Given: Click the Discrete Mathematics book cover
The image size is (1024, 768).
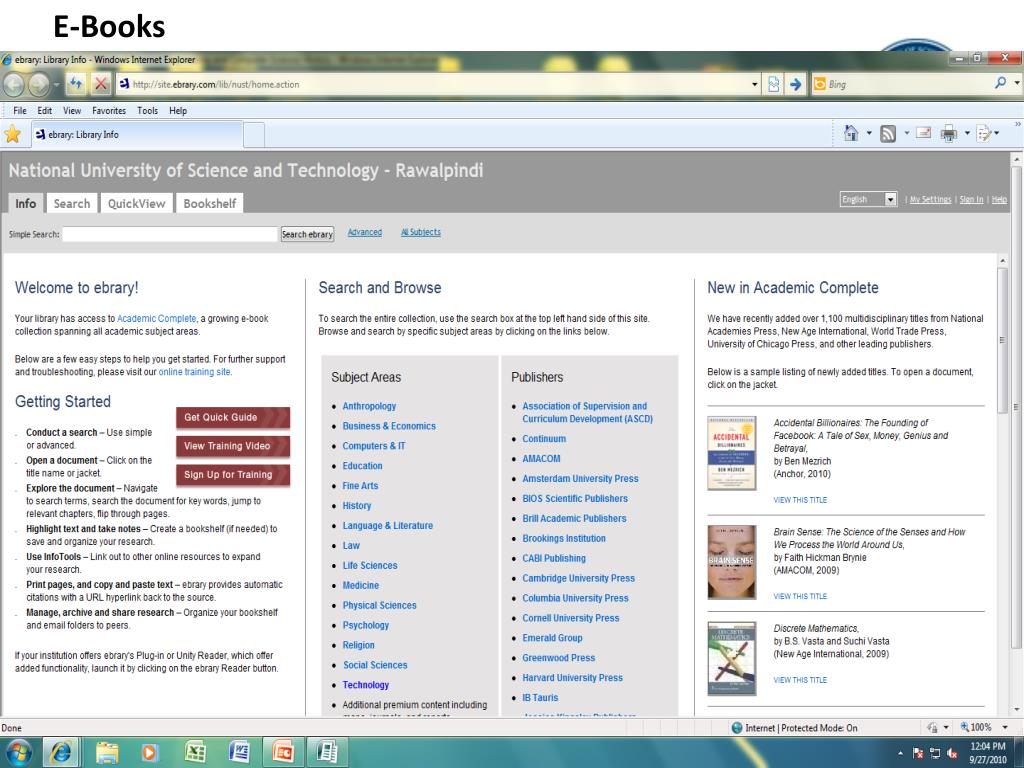Looking at the screenshot, I should pos(731,658).
